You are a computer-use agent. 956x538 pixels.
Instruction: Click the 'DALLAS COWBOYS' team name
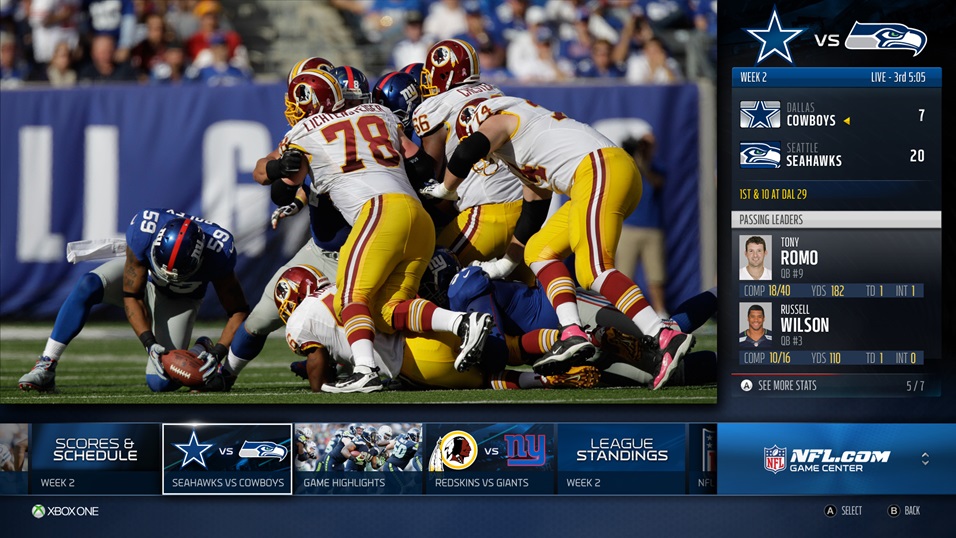click(810, 115)
